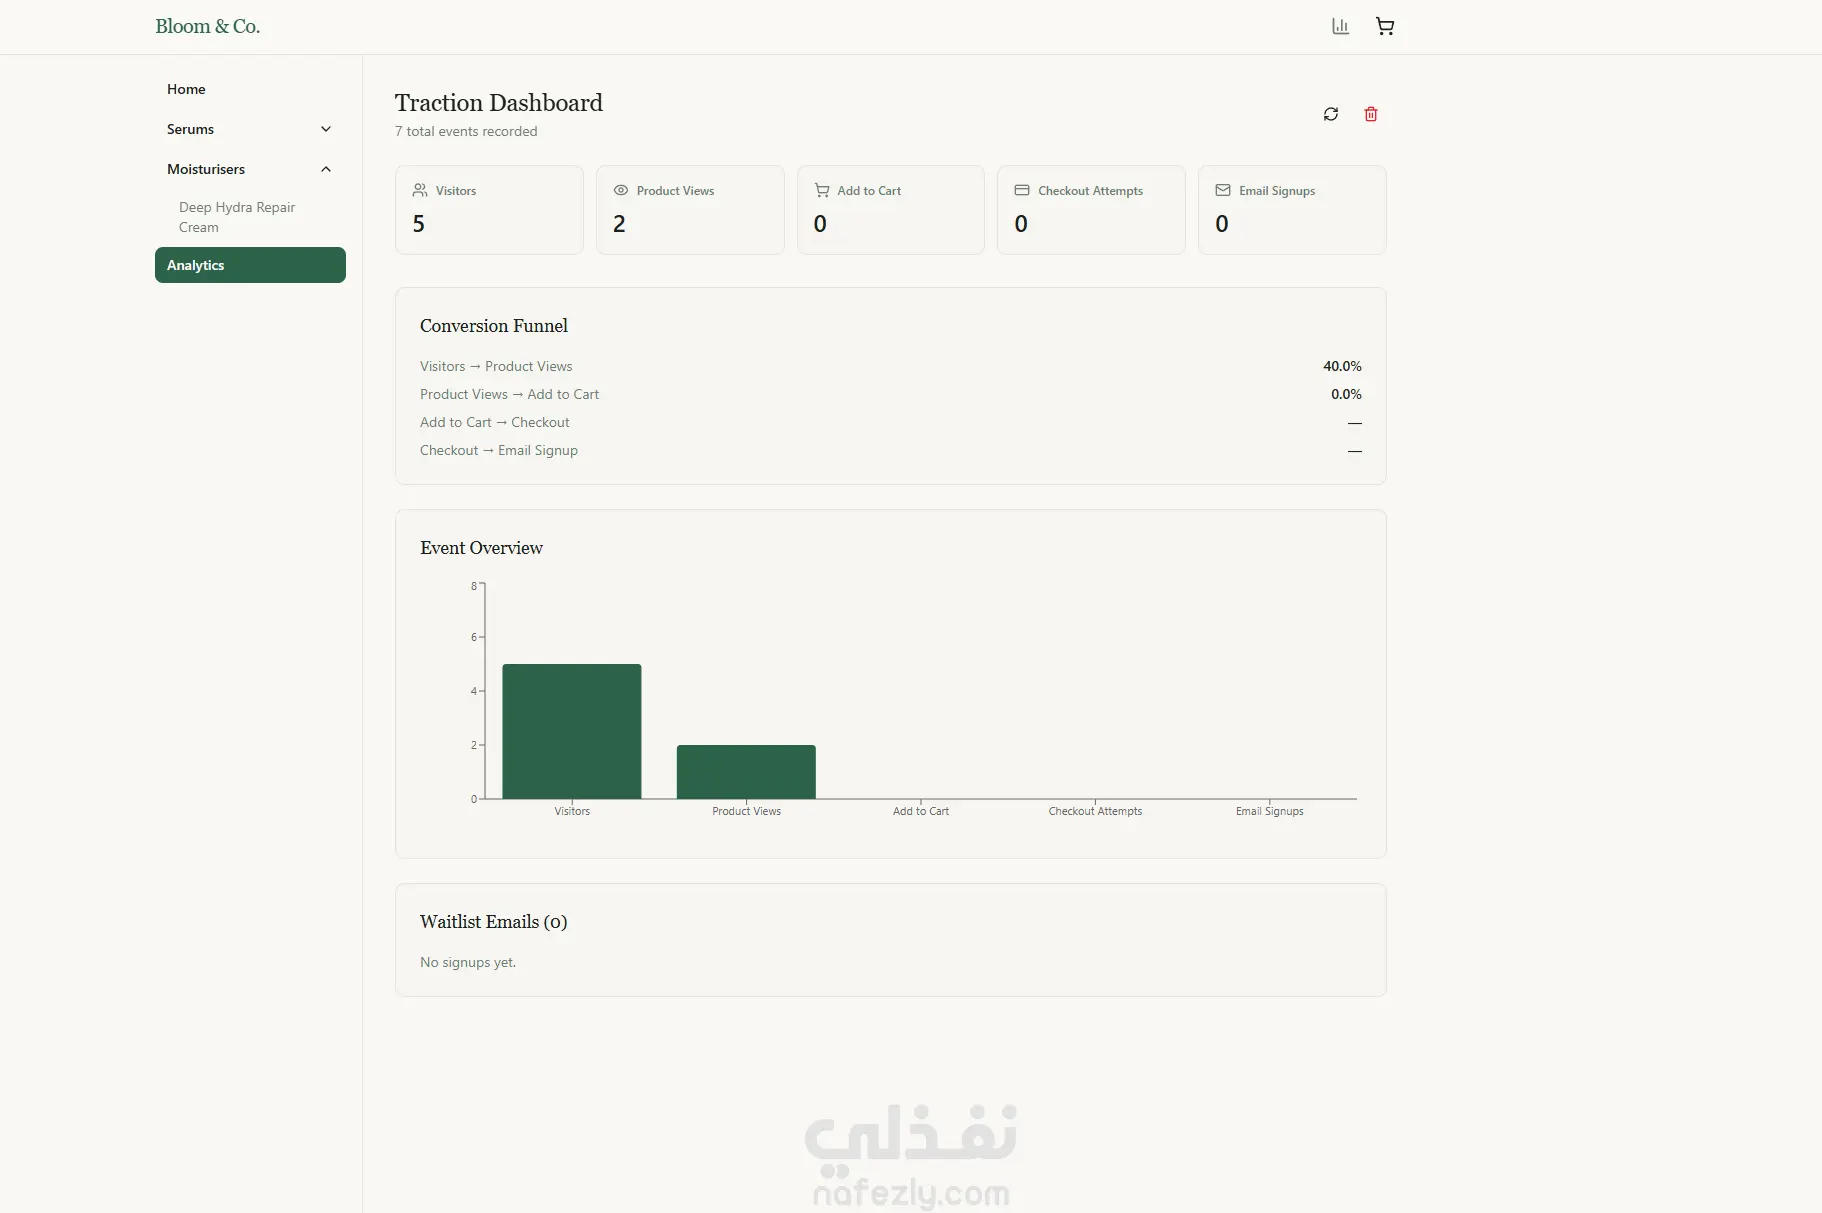Refresh the Traction Dashboard data

[x=1331, y=114]
